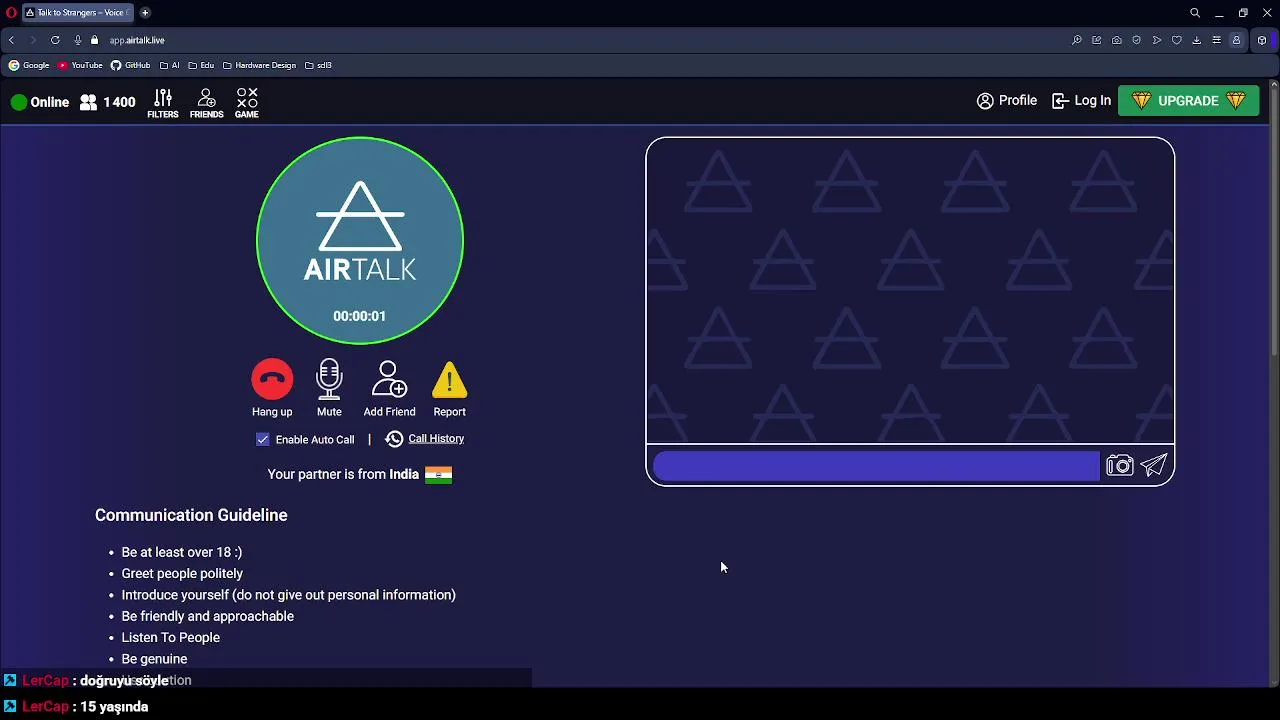Click the heart bookmark icon
Screen dimensions: 1280x720
tap(1177, 40)
